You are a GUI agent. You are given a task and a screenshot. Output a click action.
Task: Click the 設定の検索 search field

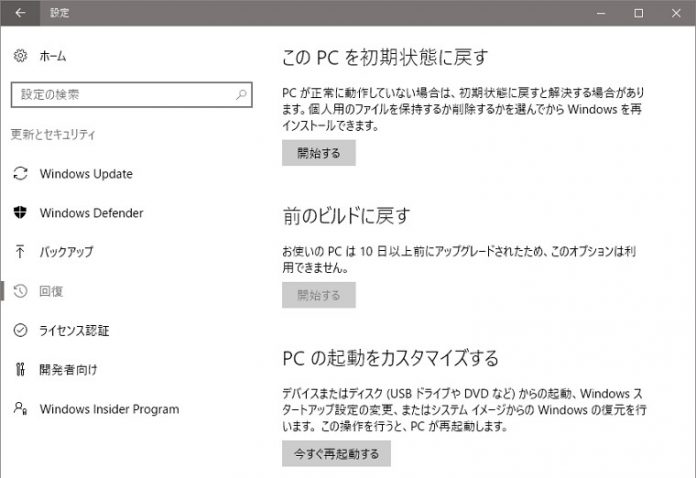131,95
